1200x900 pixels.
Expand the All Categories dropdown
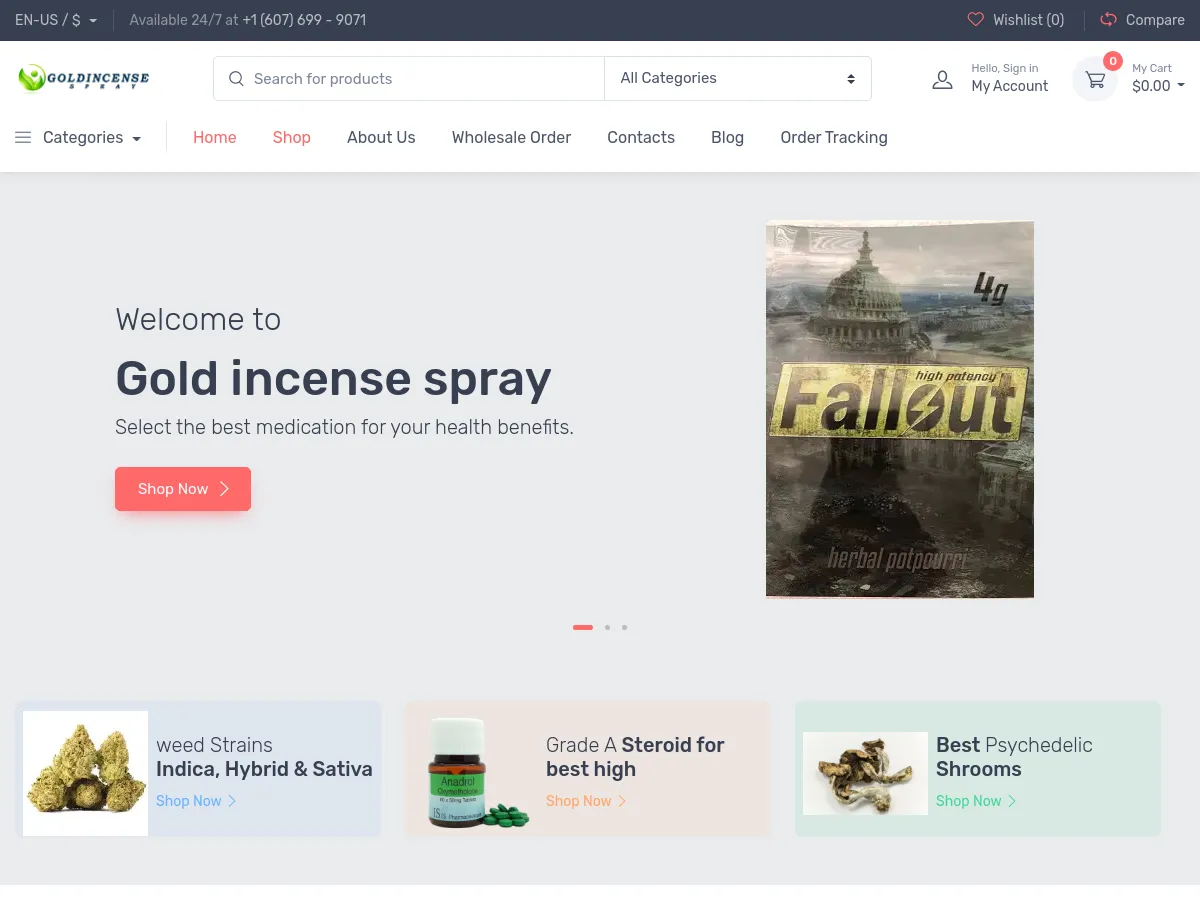(x=738, y=78)
